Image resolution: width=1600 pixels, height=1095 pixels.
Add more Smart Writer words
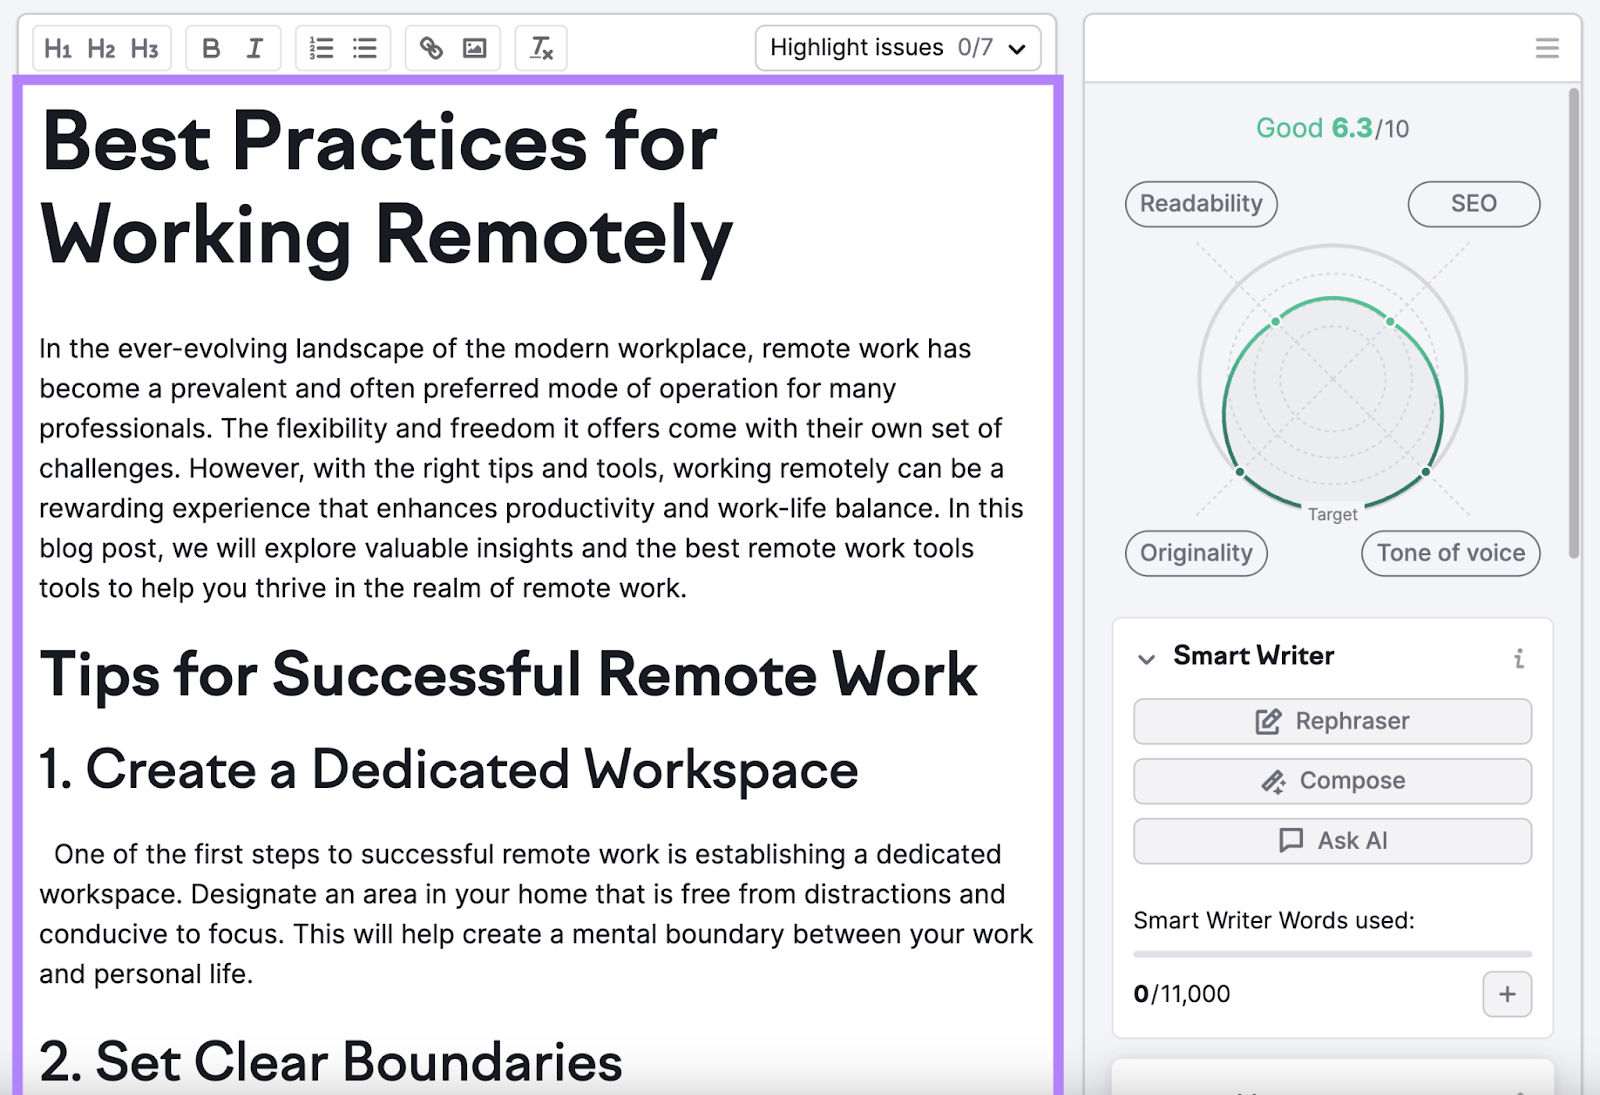(x=1507, y=994)
